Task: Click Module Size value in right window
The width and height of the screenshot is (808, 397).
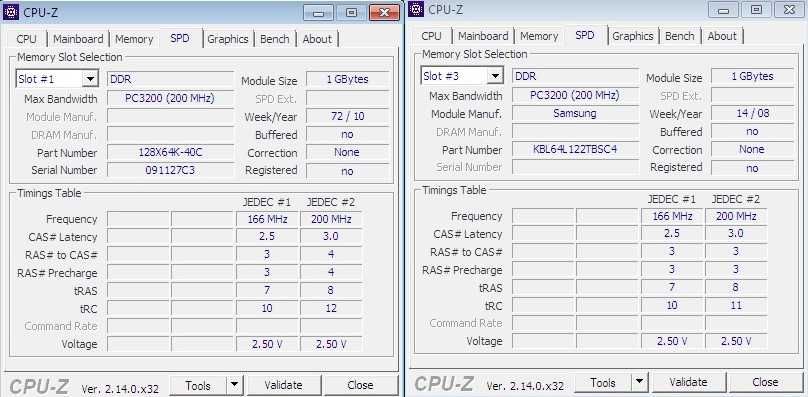Action: point(752,76)
